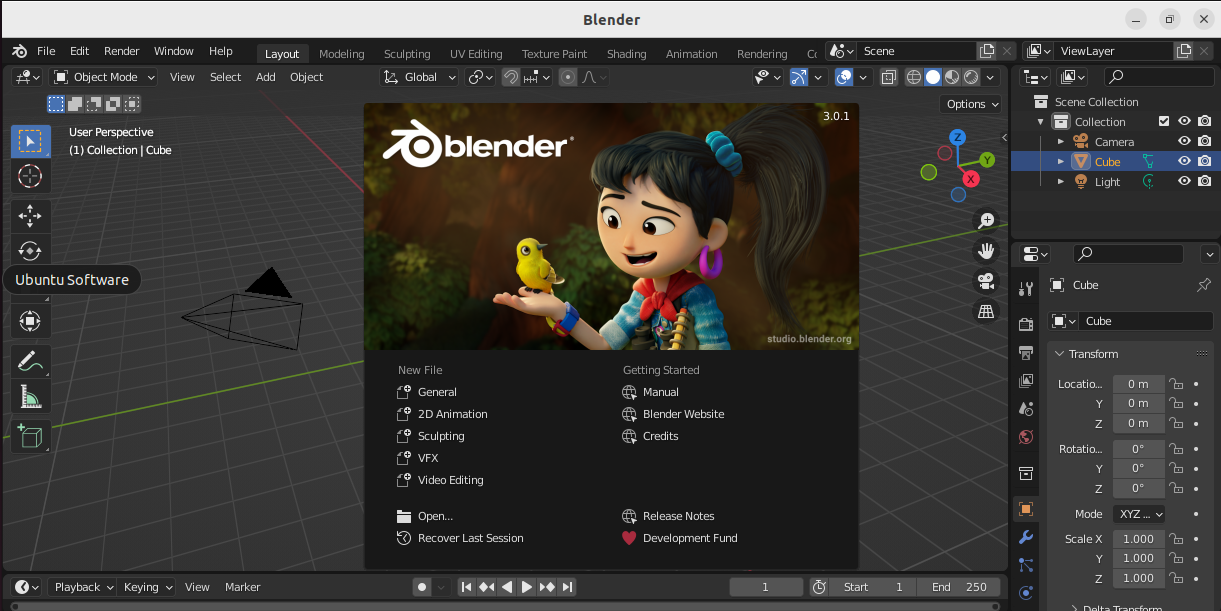Open the Render Properties tab
This screenshot has width=1221, height=611.
pos(1026,323)
